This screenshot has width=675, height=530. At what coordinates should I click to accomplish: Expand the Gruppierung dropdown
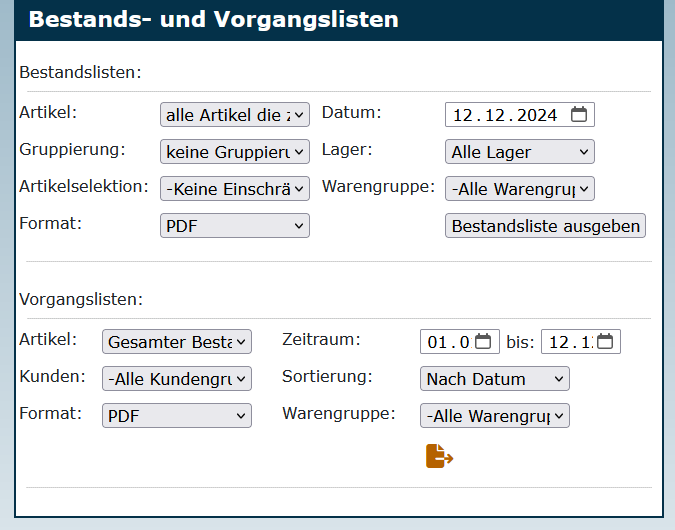[235, 152]
